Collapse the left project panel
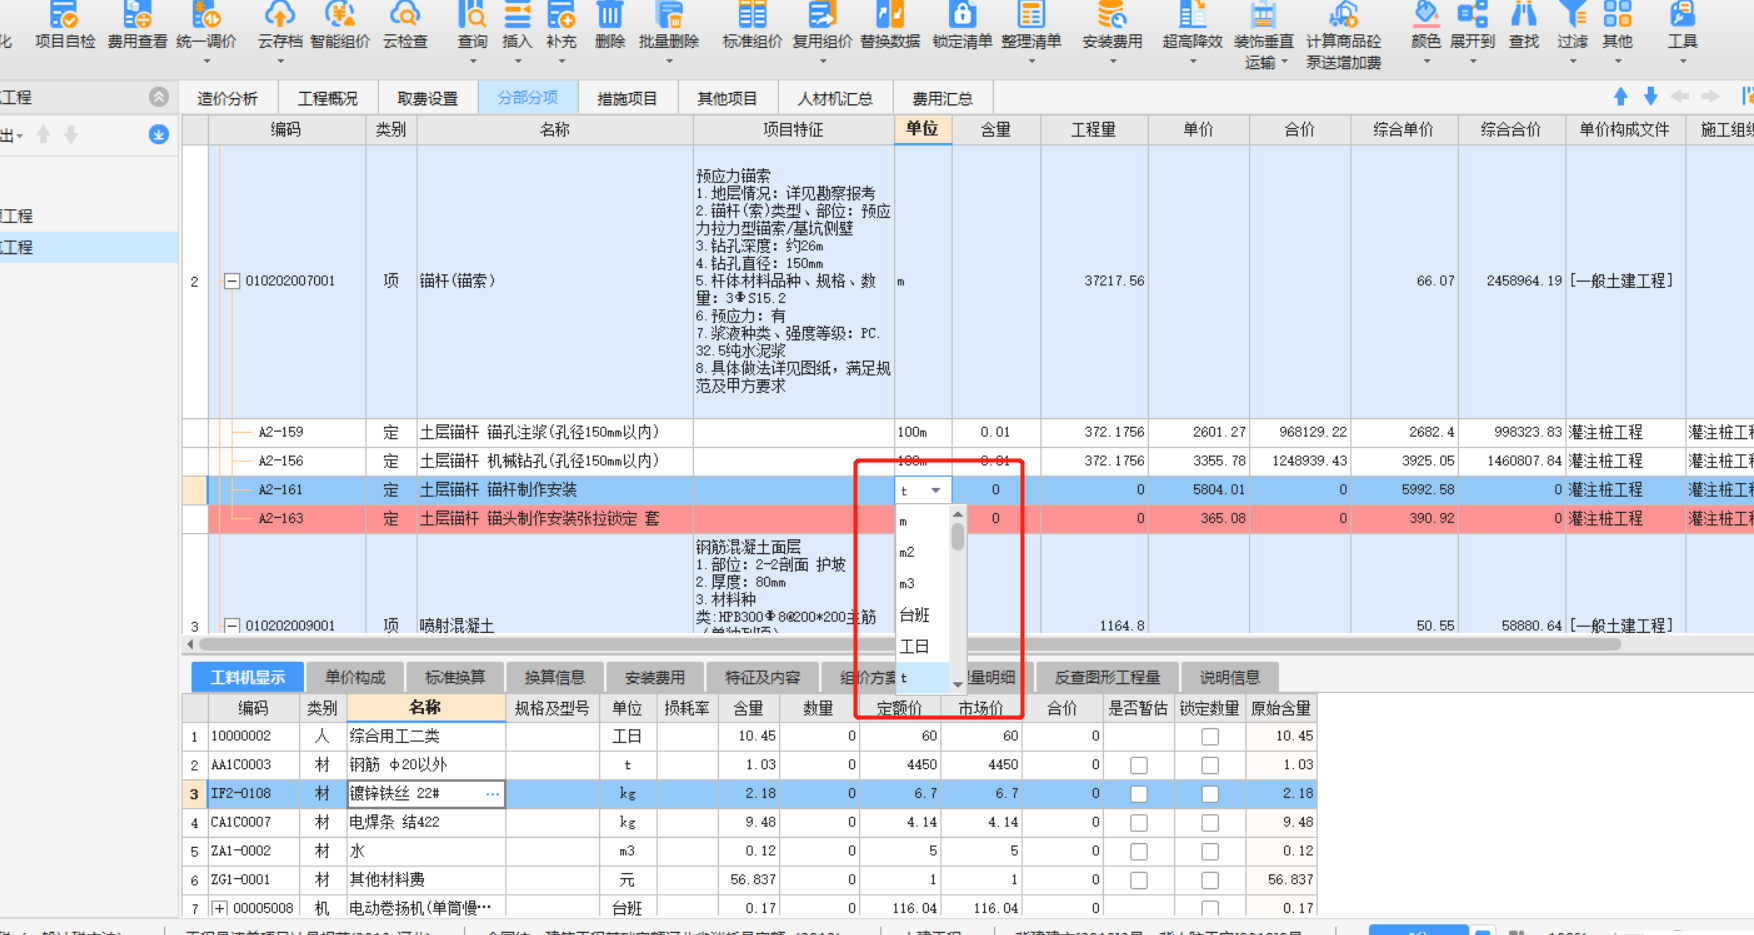Image resolution: width=1754 pixels, height=935 pixels. tap(159, 97)
